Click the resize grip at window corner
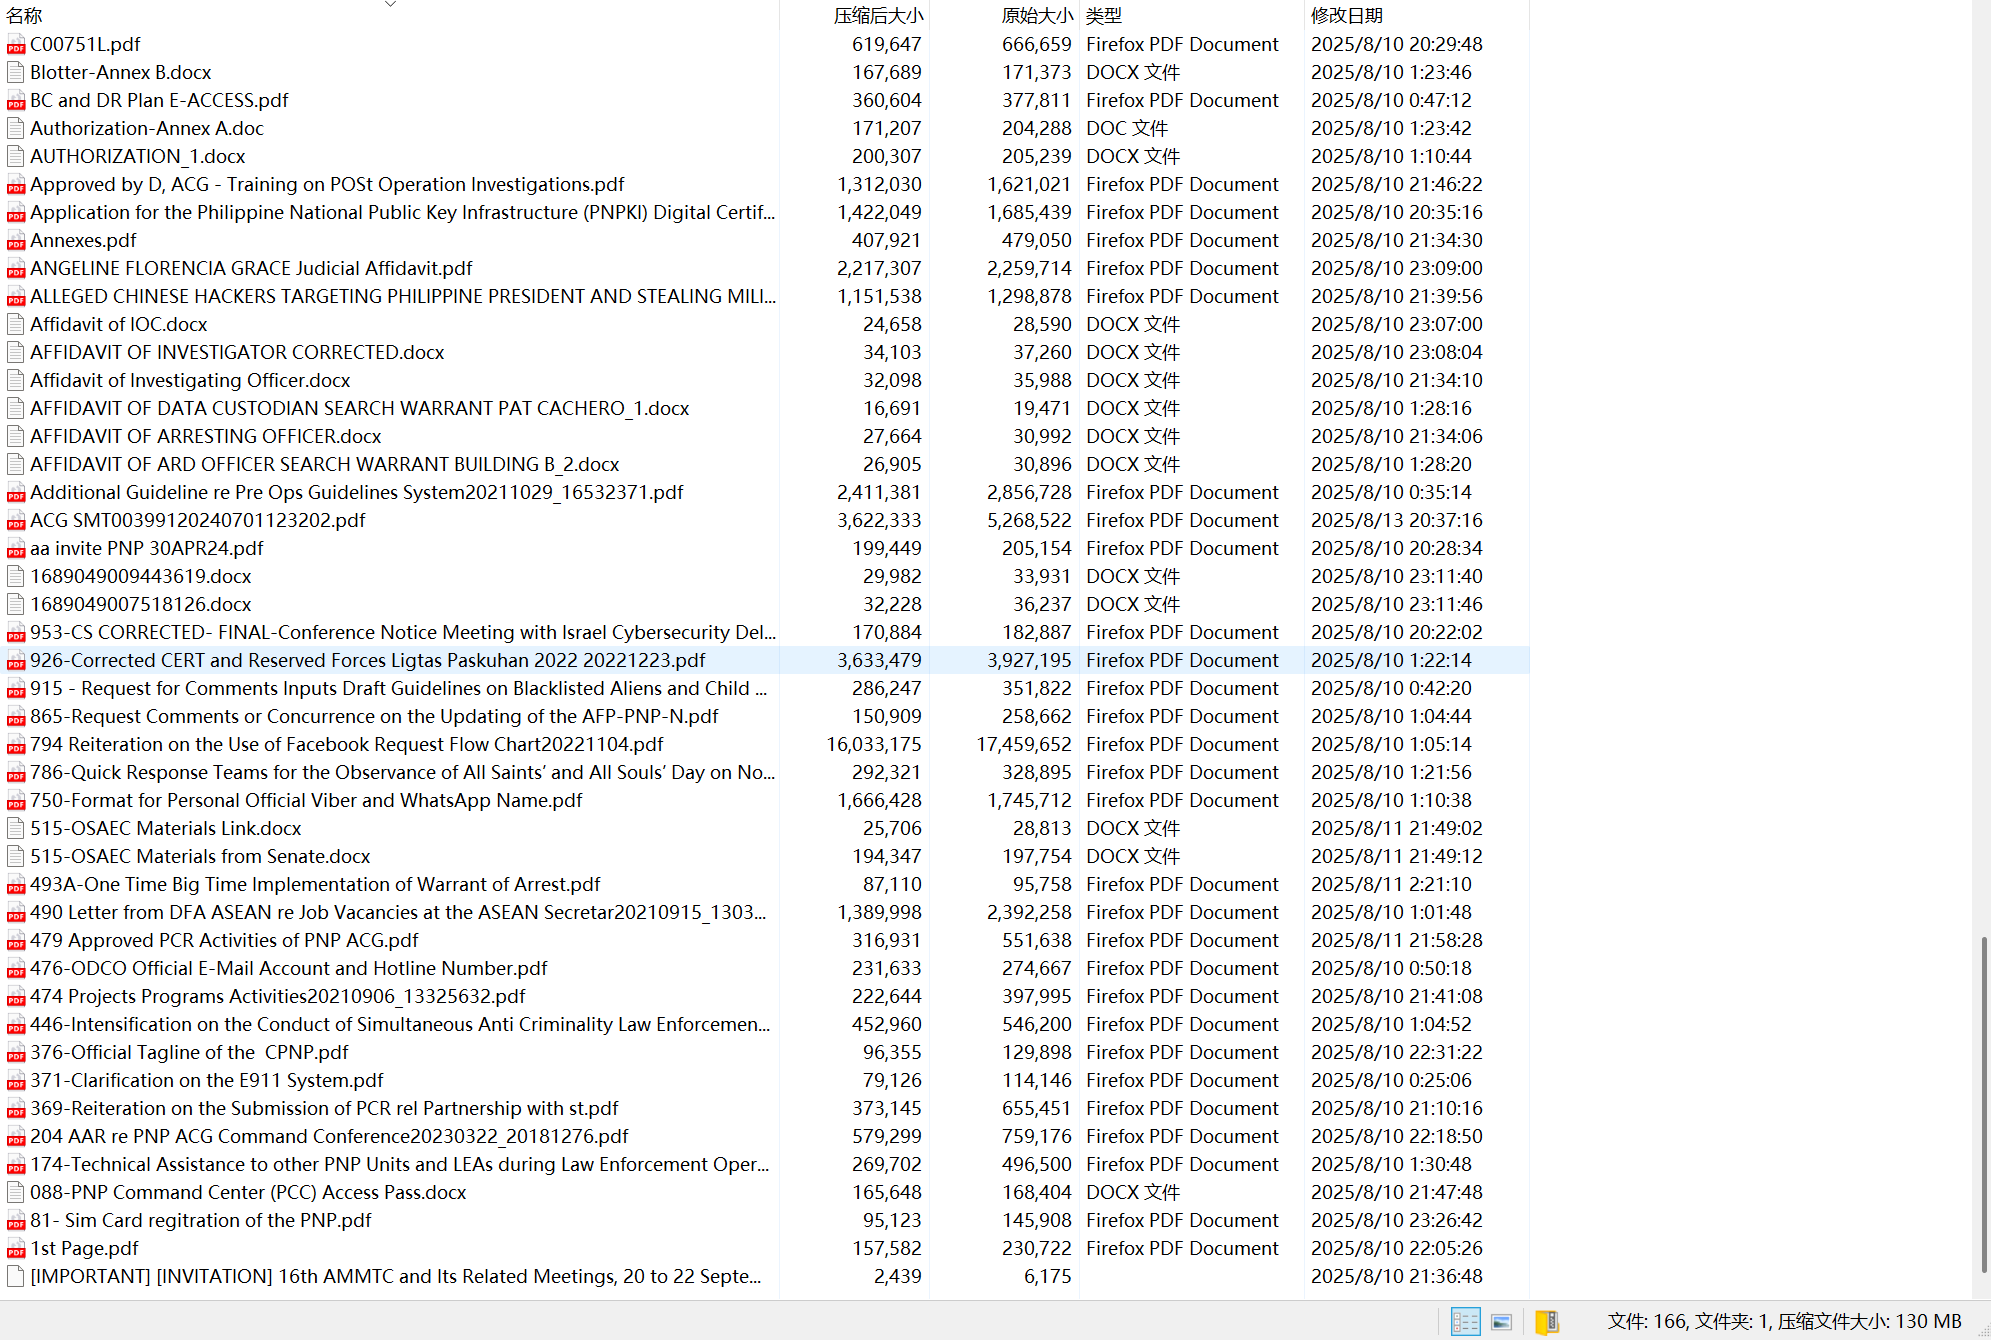 (x=1982, y=1332)
